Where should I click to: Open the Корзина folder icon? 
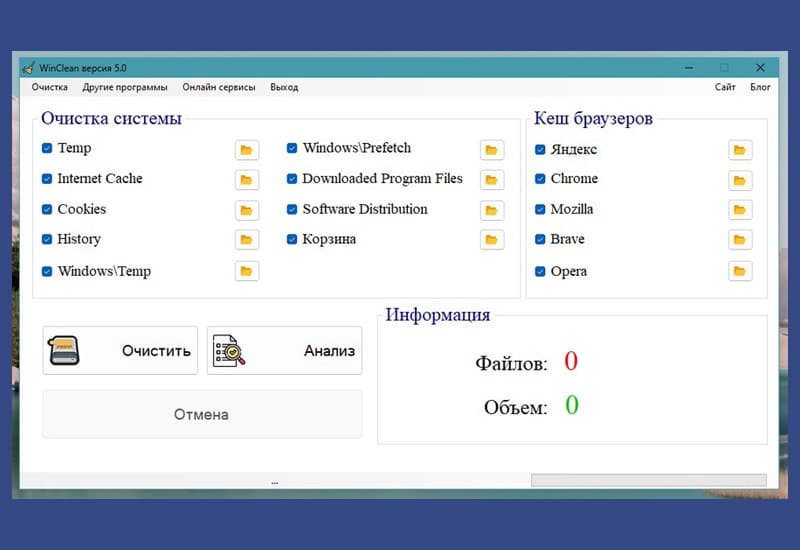point(492,240)
